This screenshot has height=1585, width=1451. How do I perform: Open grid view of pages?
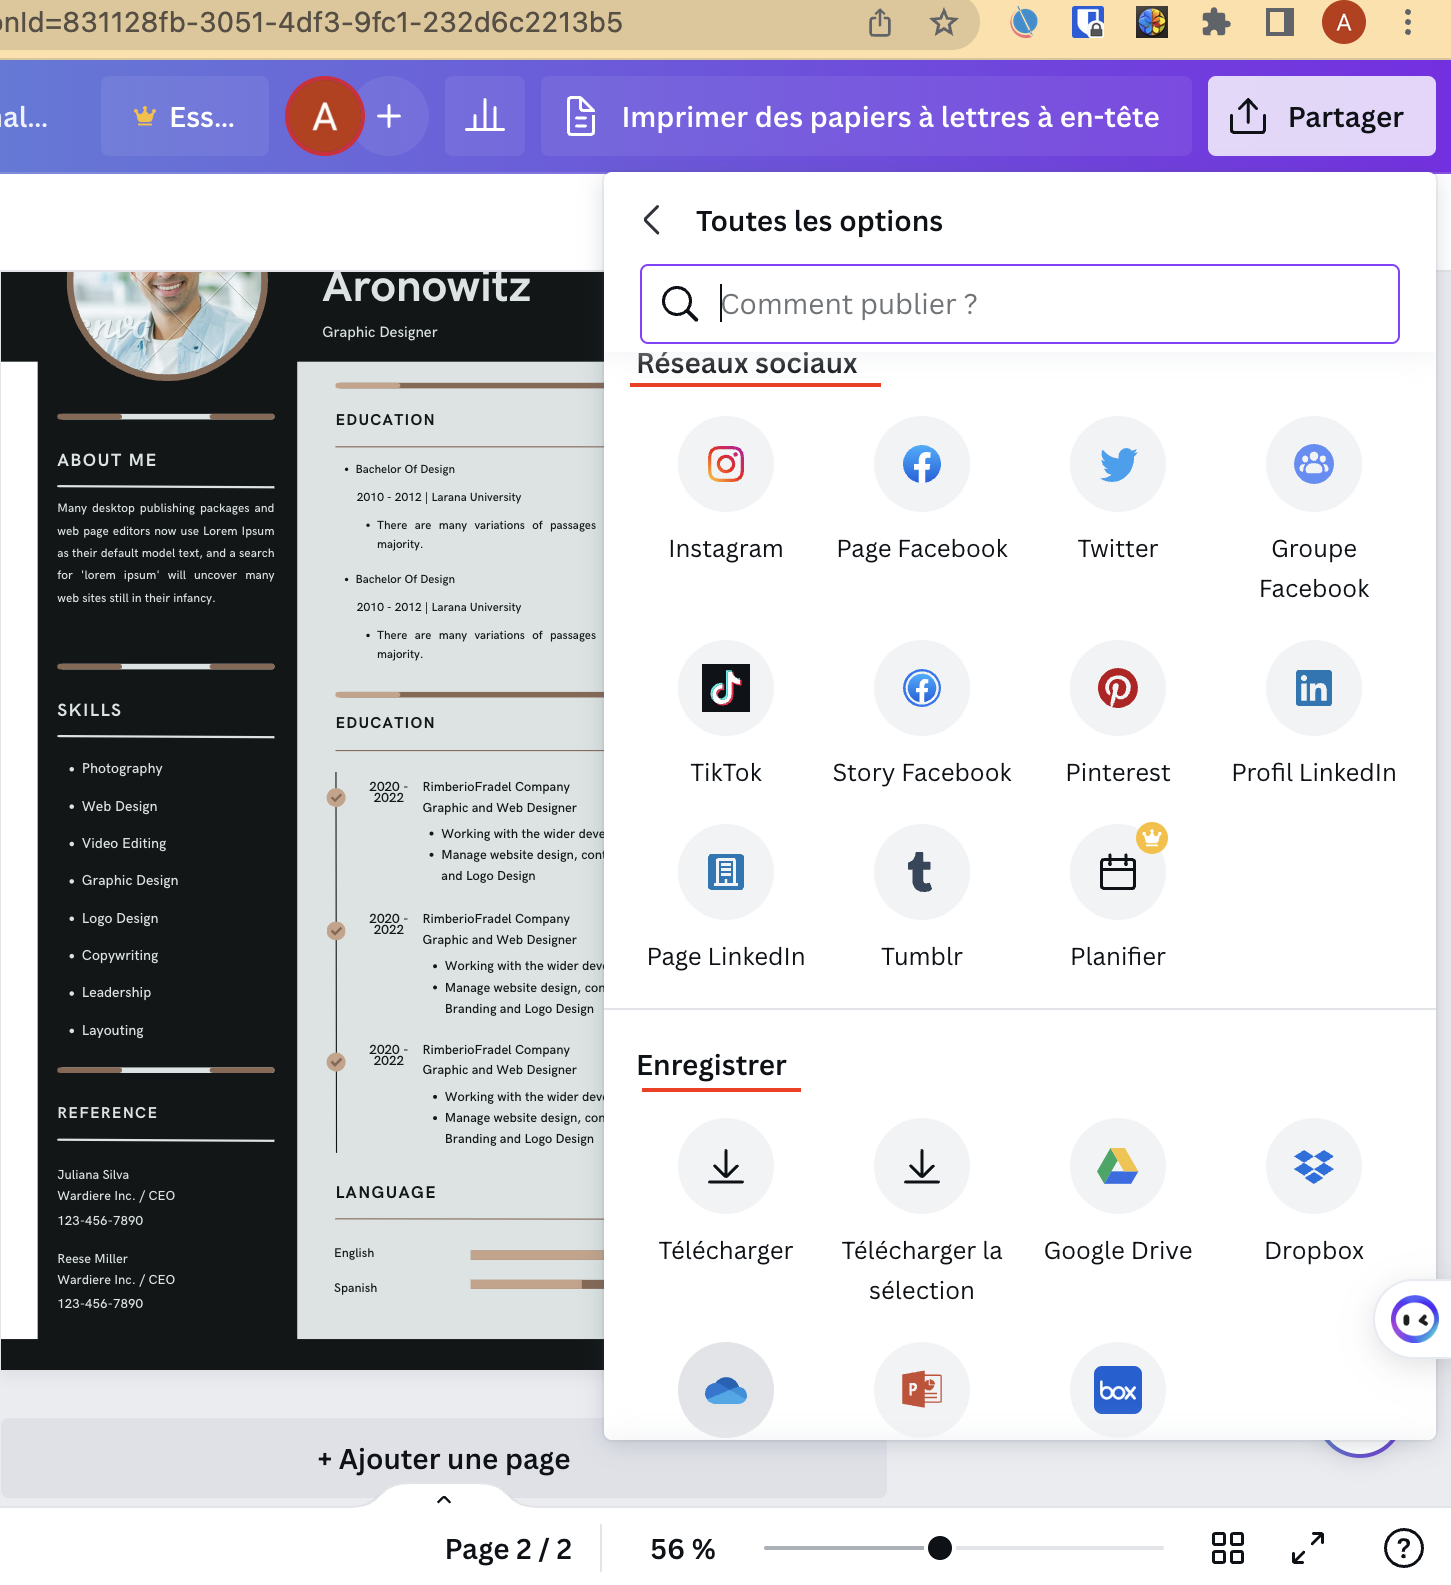(x=1228, y=1548)
